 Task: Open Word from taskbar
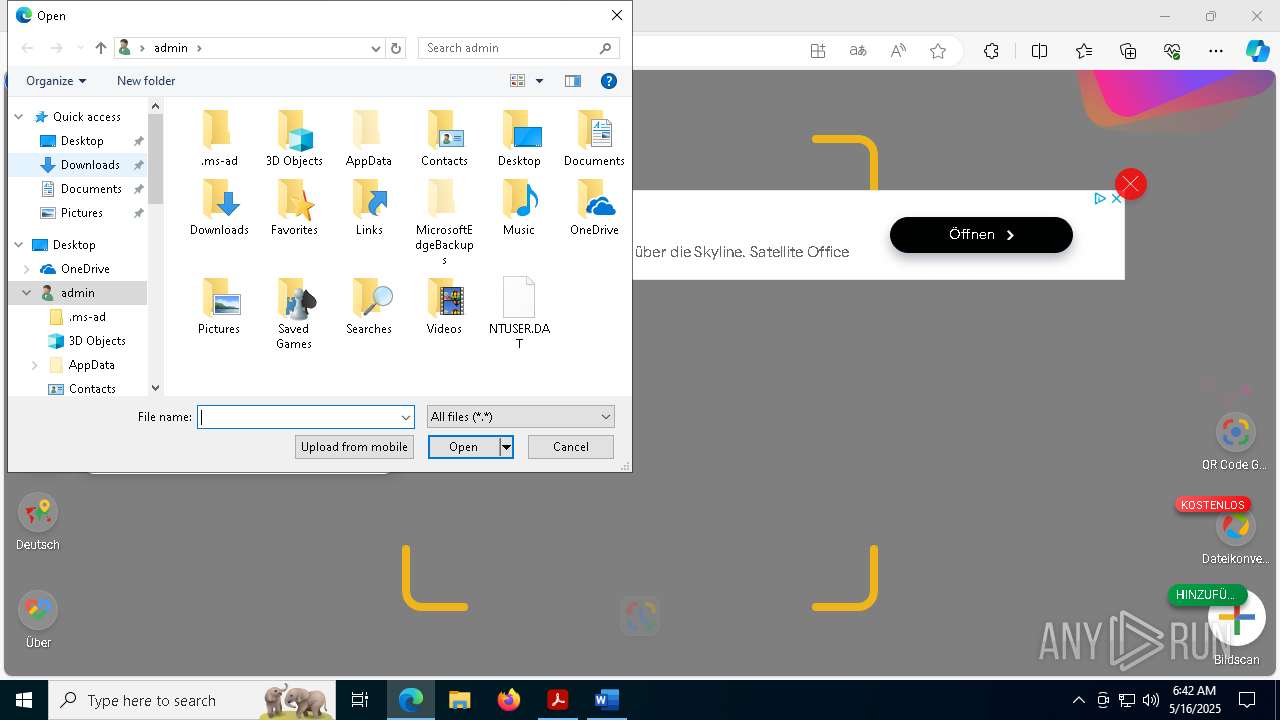pos(606,700)
